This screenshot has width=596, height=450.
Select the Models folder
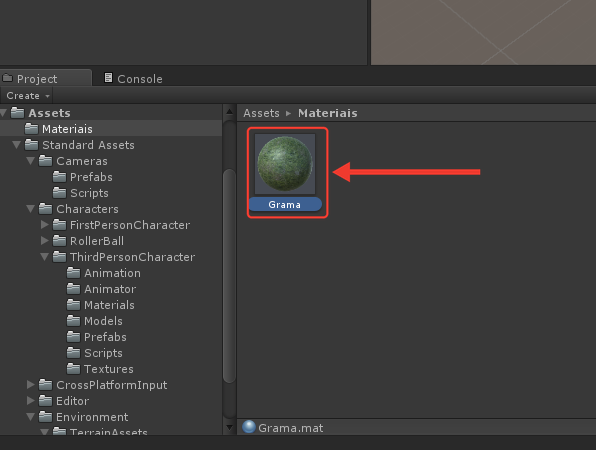pos(103,321)
